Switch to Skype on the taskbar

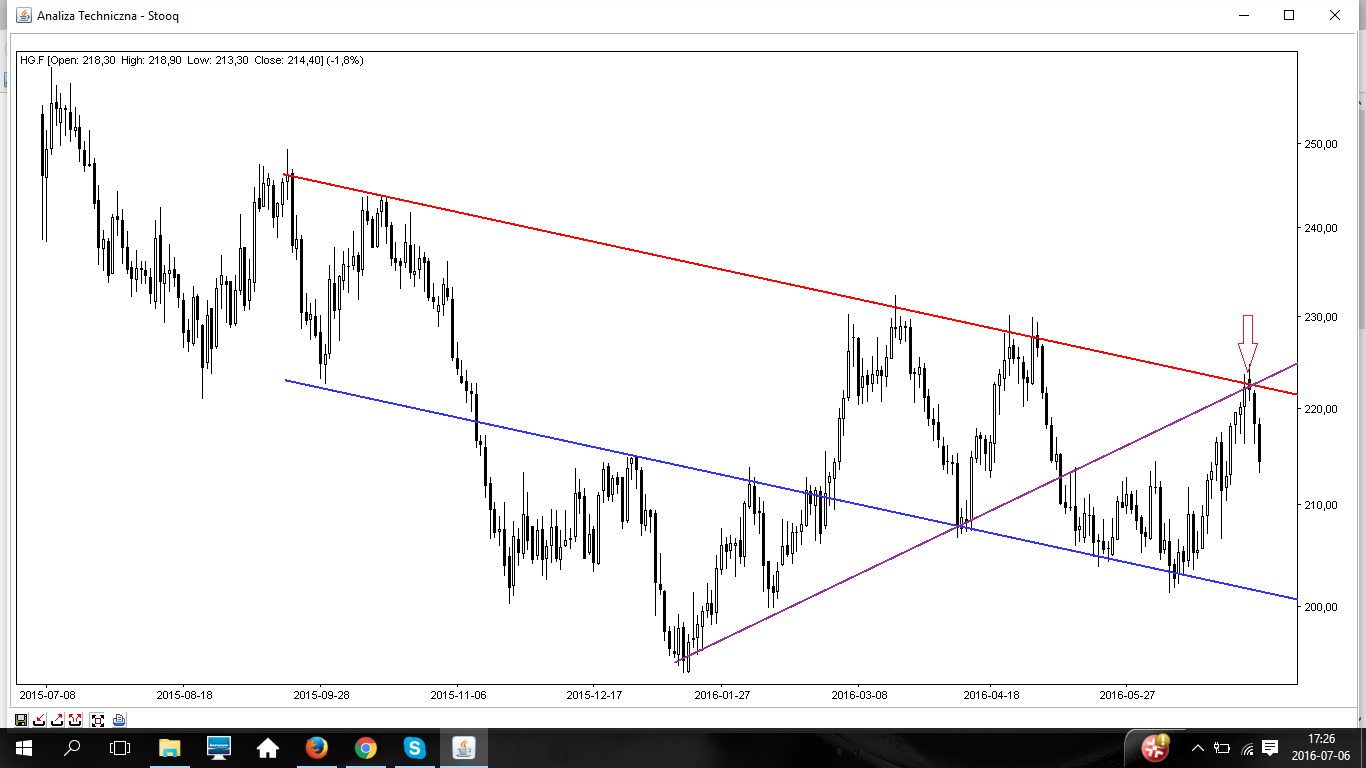[415, 747]
